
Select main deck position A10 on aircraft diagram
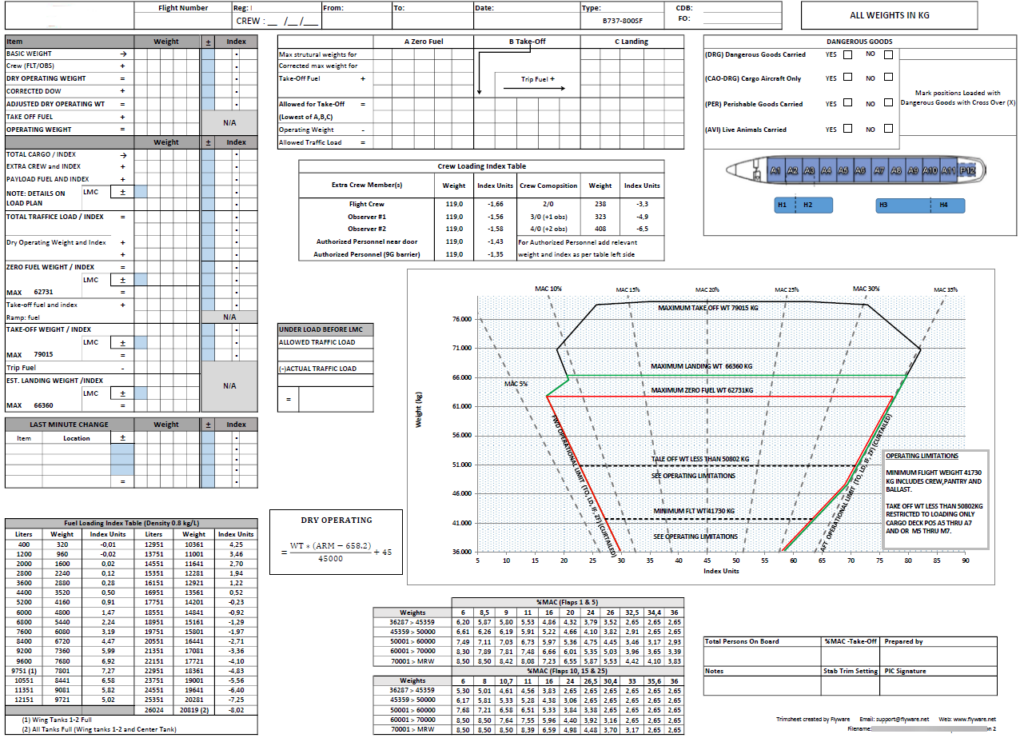pyautogui.click(x=930, y=170)
